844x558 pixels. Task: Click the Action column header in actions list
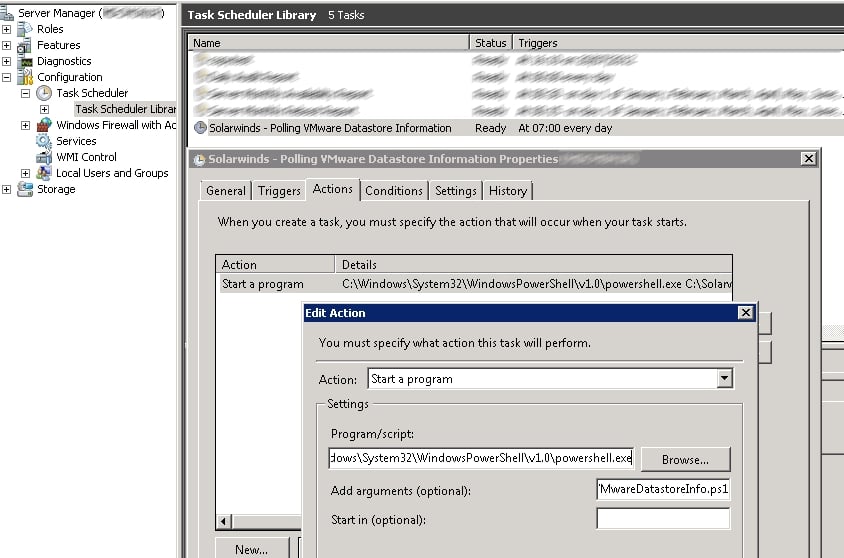coord(275,265)
